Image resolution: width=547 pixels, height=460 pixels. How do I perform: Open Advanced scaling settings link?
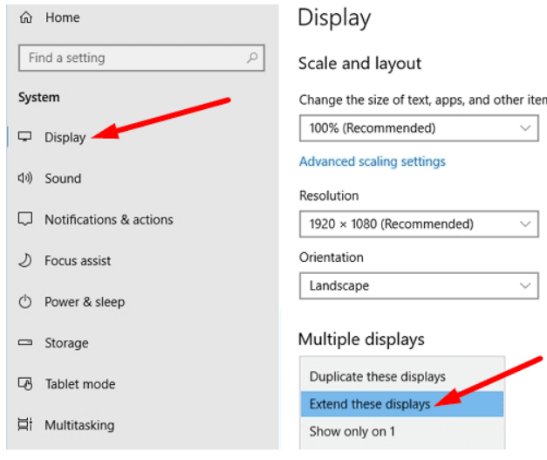click(x=372, y=161)
